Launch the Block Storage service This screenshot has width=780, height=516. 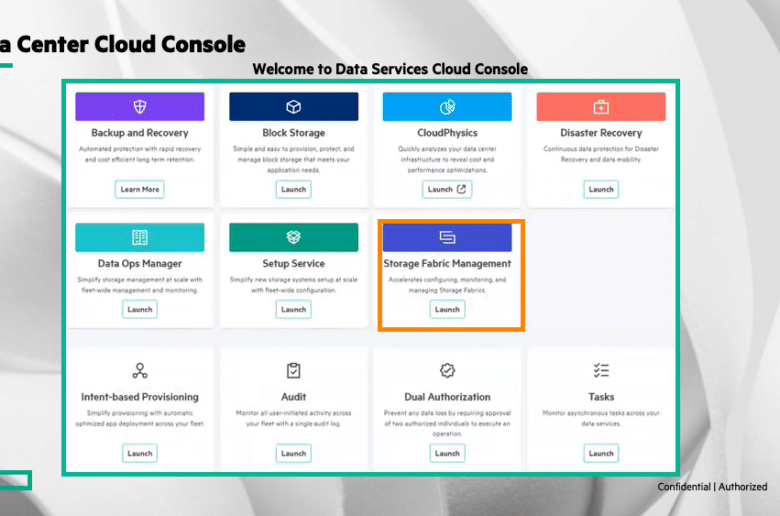(293, 189)
